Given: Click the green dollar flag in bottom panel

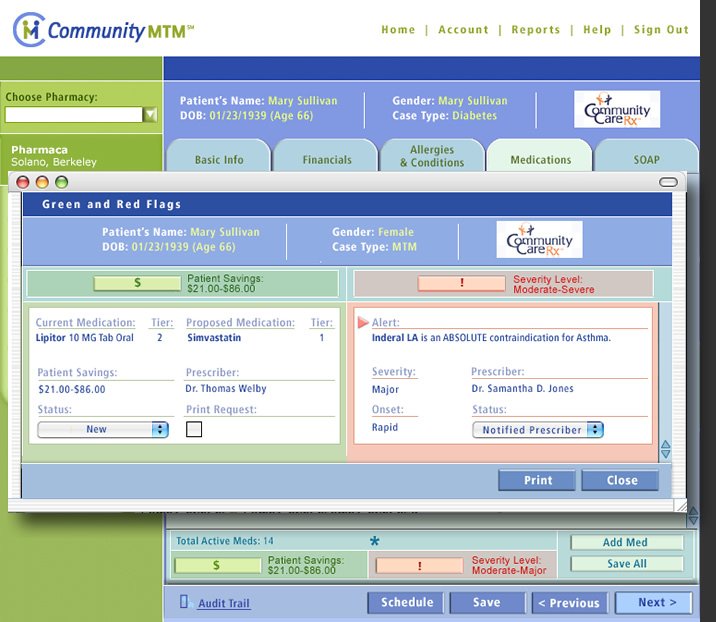Looking at the screenshot, I should pos(215,565).
